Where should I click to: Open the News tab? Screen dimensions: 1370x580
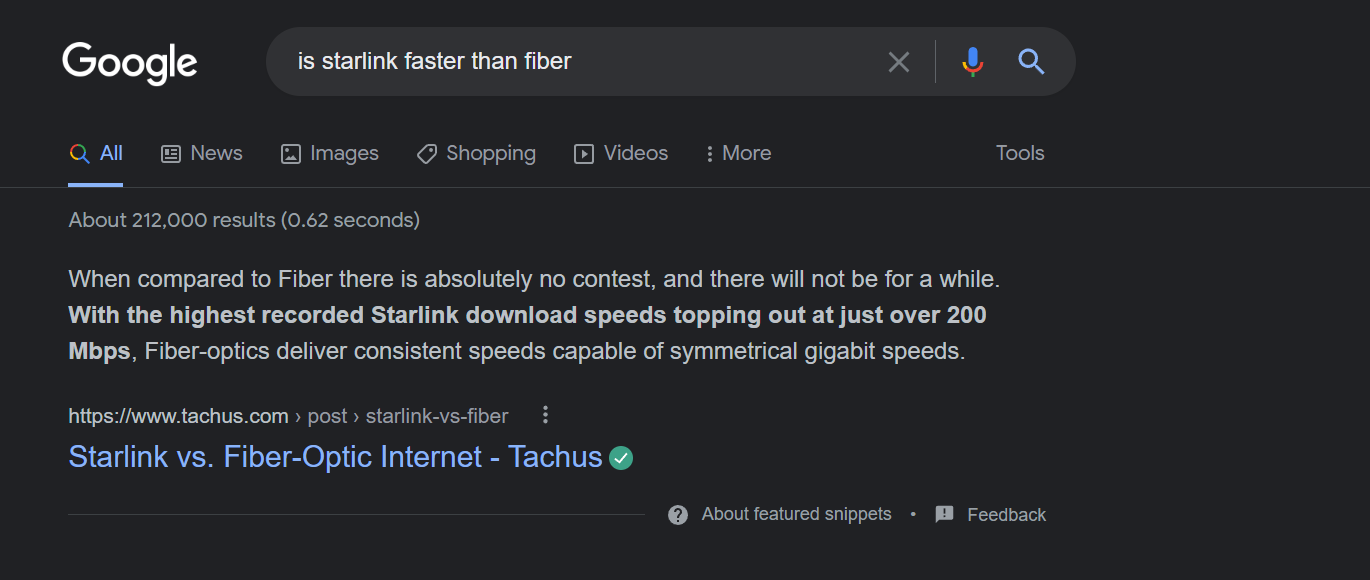[x=202, y=153]
